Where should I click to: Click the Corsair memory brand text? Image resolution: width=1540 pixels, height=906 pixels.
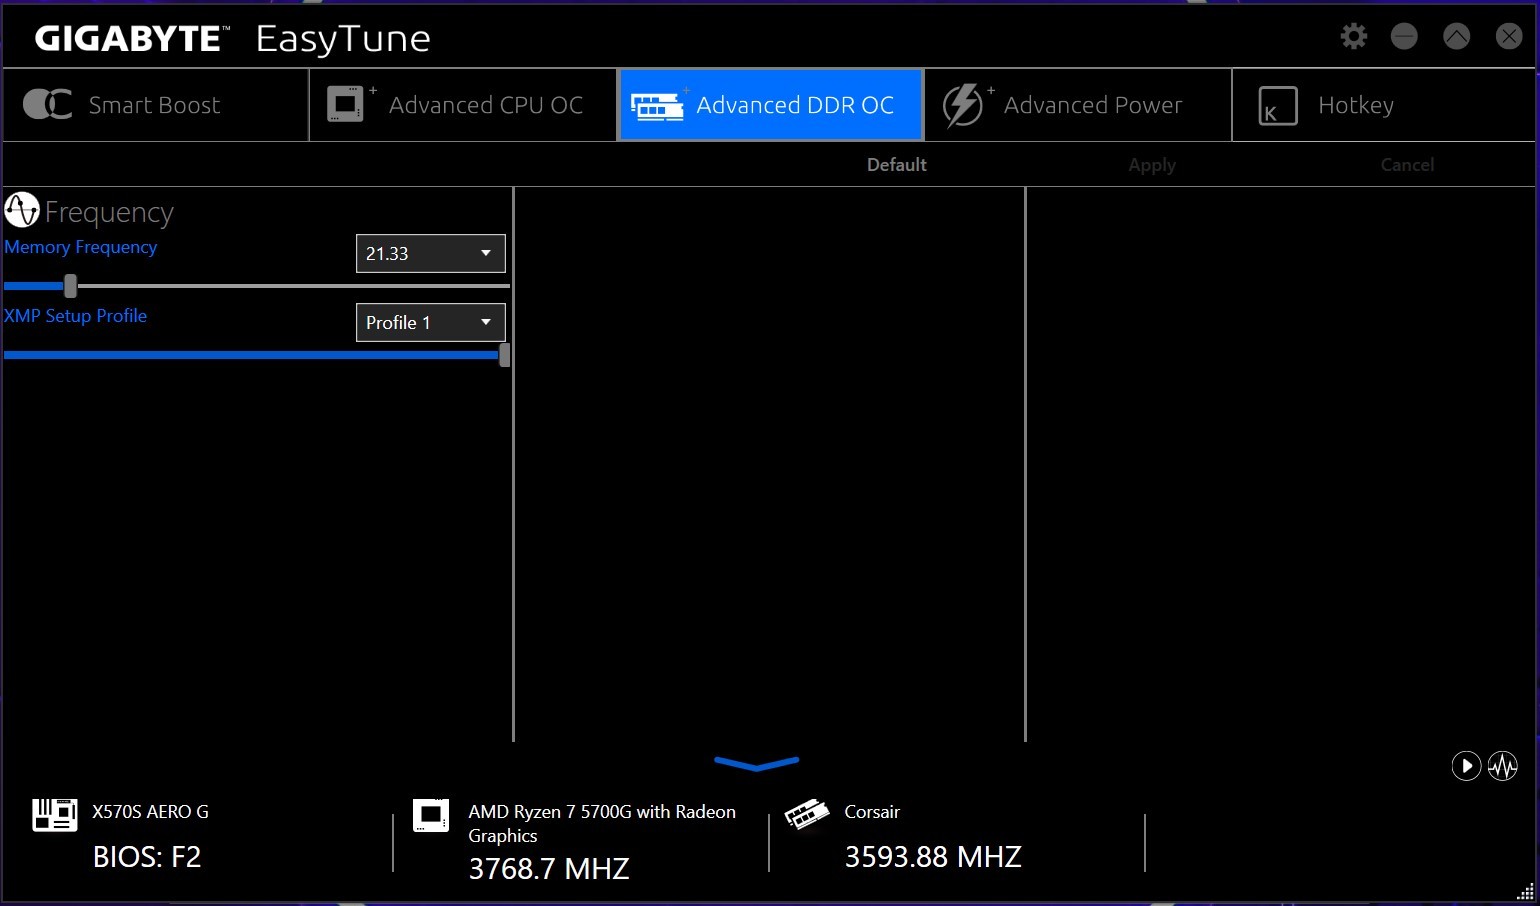point(872,812)
